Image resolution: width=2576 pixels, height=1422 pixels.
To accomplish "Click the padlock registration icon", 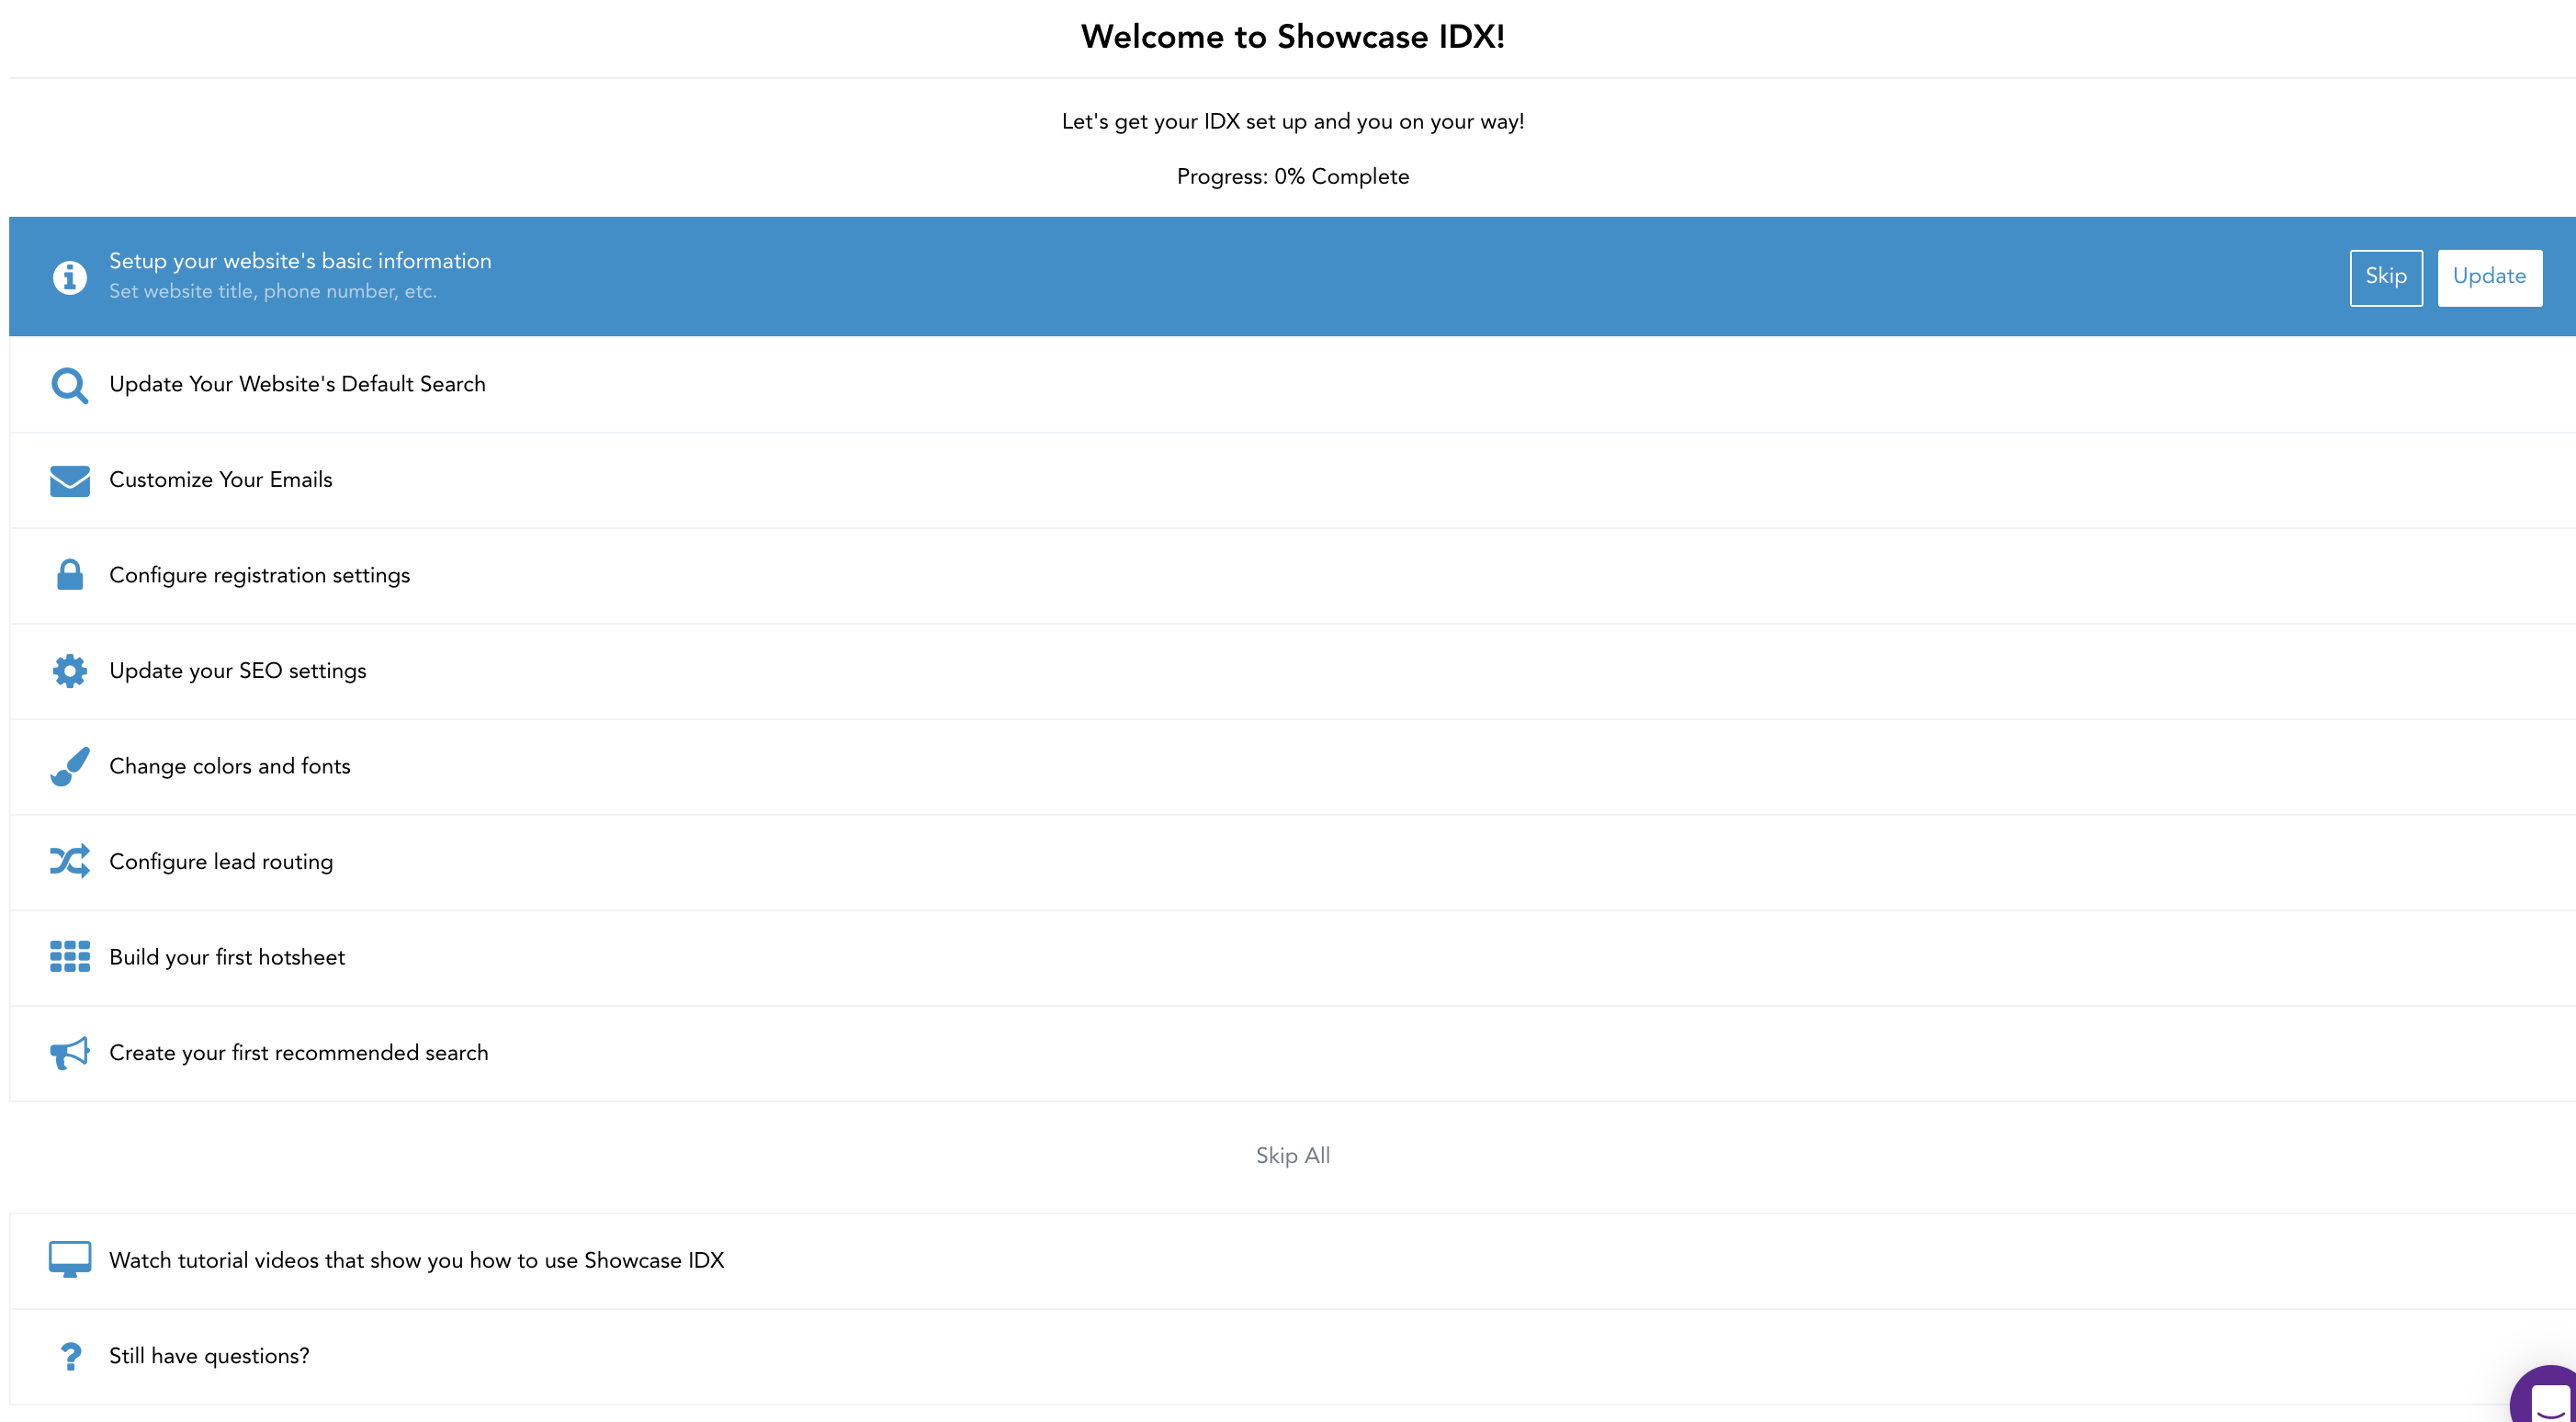I will click(69, 575).
